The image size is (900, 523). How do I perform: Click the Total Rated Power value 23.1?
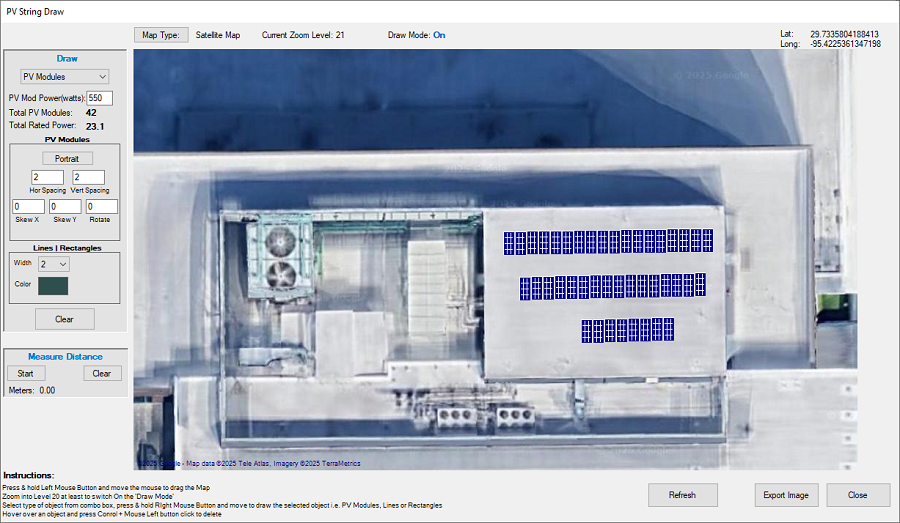(x=95, y=126)
